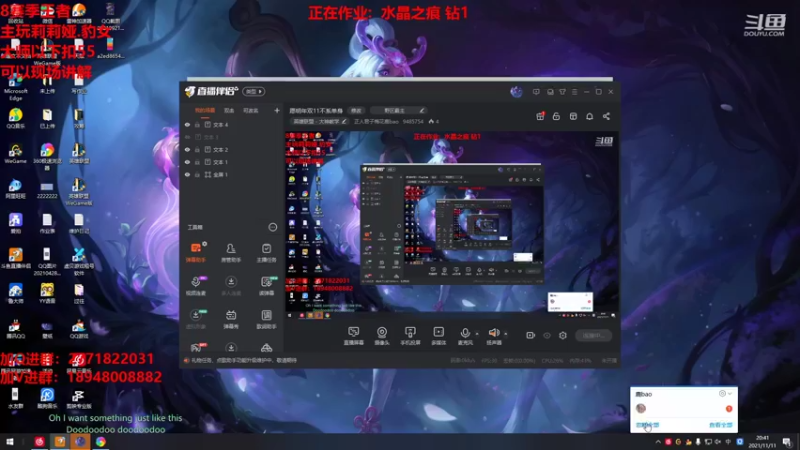Click the 修改 edit title button
The image size is (800, 450).
tap(356, 110)
